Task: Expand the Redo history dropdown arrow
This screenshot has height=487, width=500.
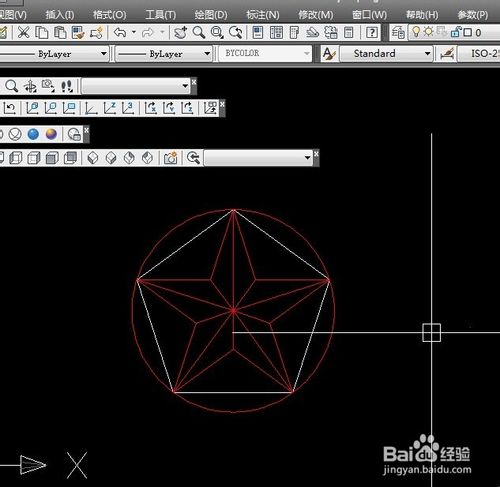Action: coord(163,32)
